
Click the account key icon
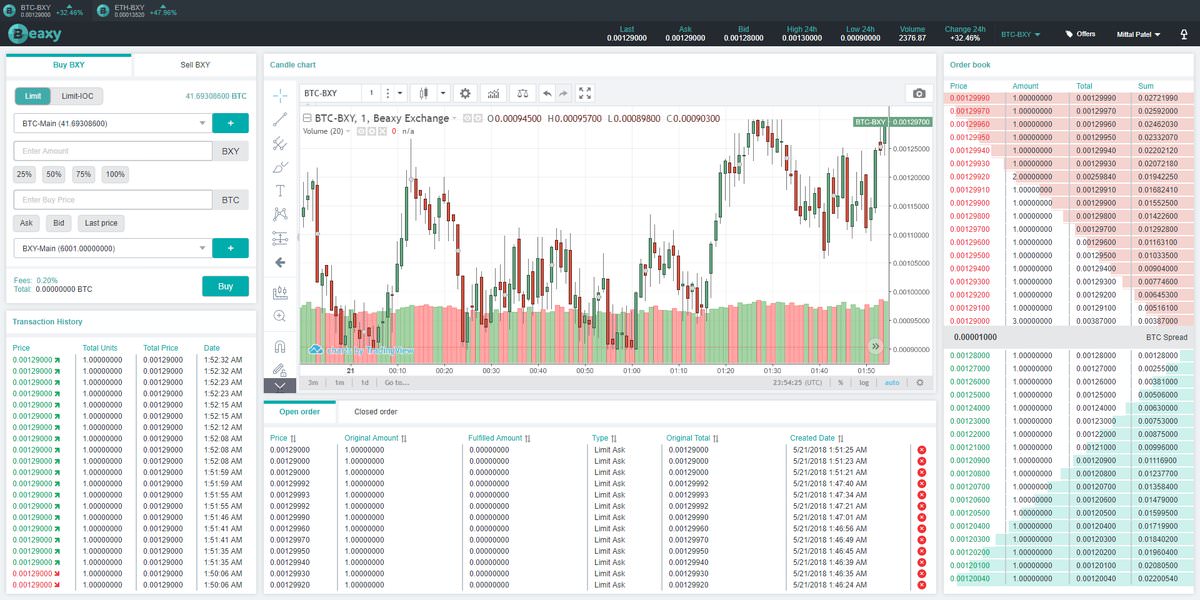point(1184,34)
